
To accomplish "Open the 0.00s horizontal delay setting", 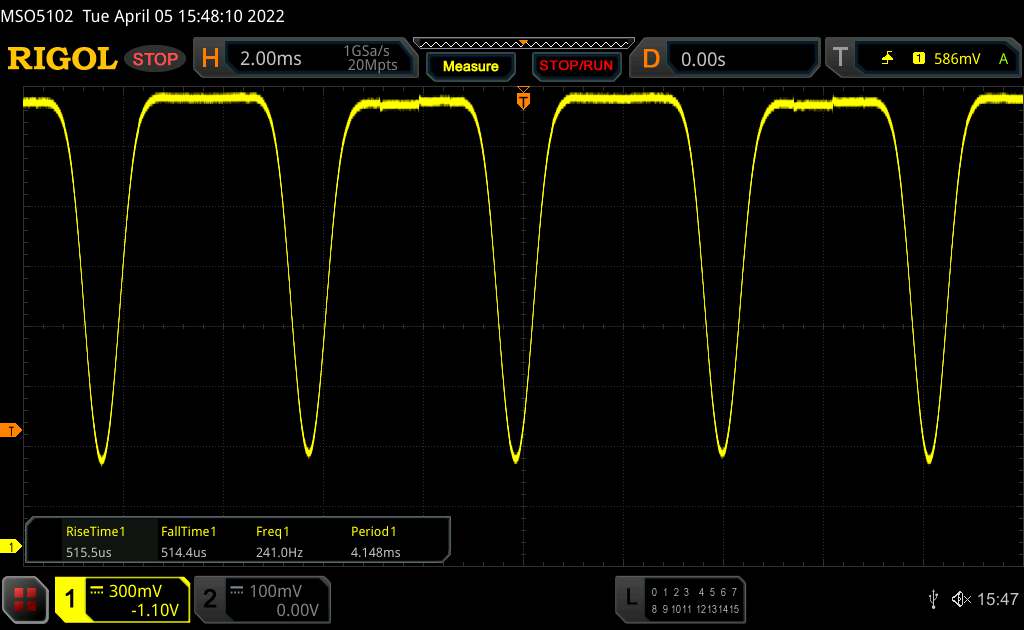I will pyautogui.click(x=740, y=59).
